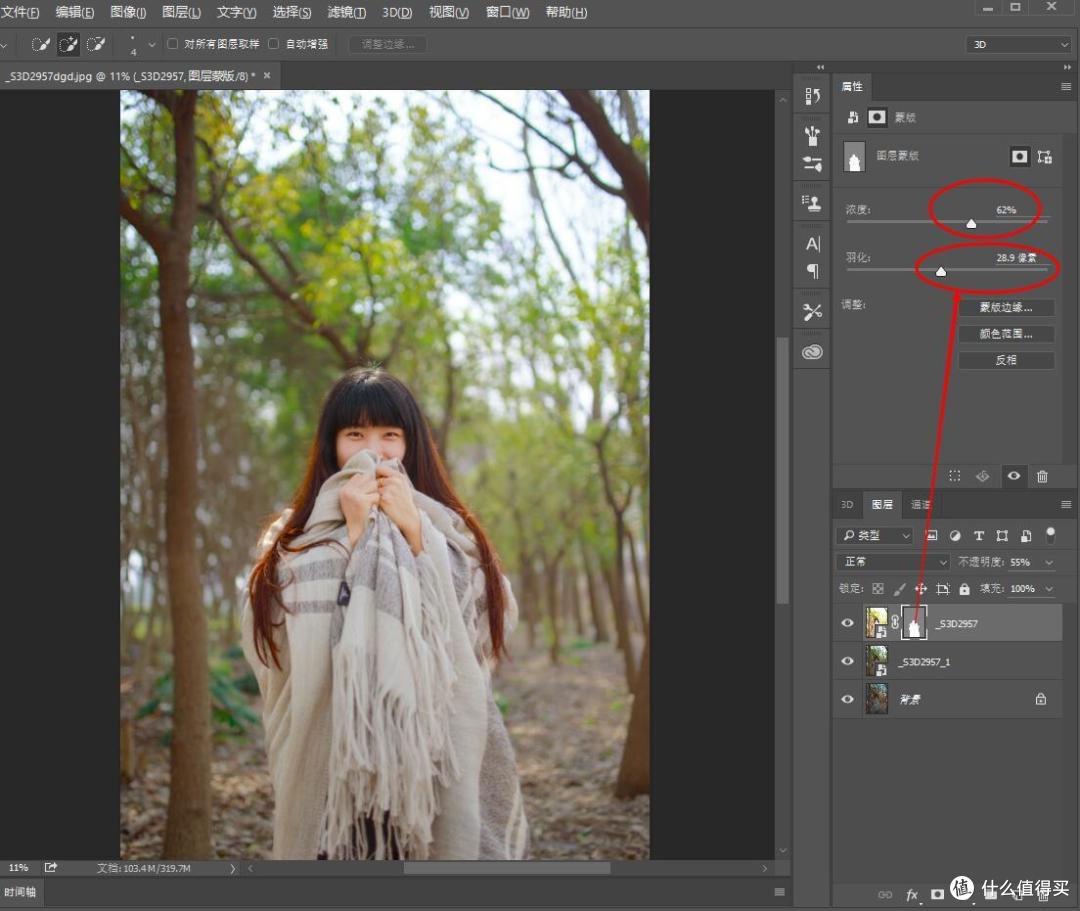Hide the _S3D2957_1 layer

pos(847,661)
